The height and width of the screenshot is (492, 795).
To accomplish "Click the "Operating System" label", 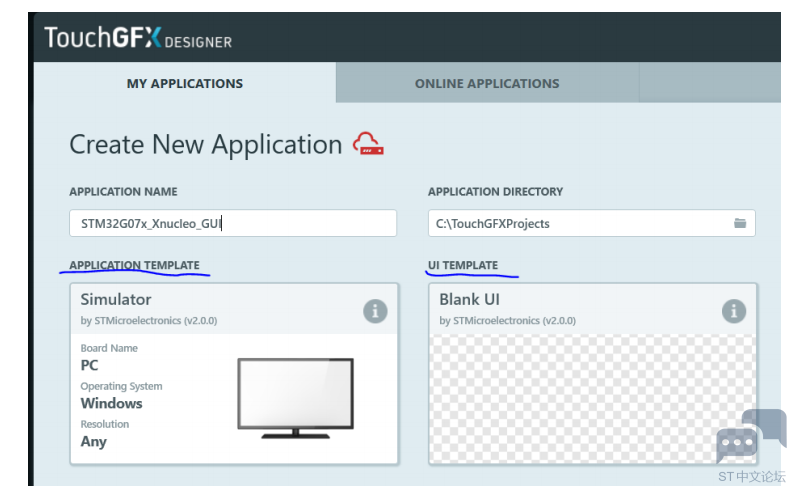I will (x=121, y=386).
